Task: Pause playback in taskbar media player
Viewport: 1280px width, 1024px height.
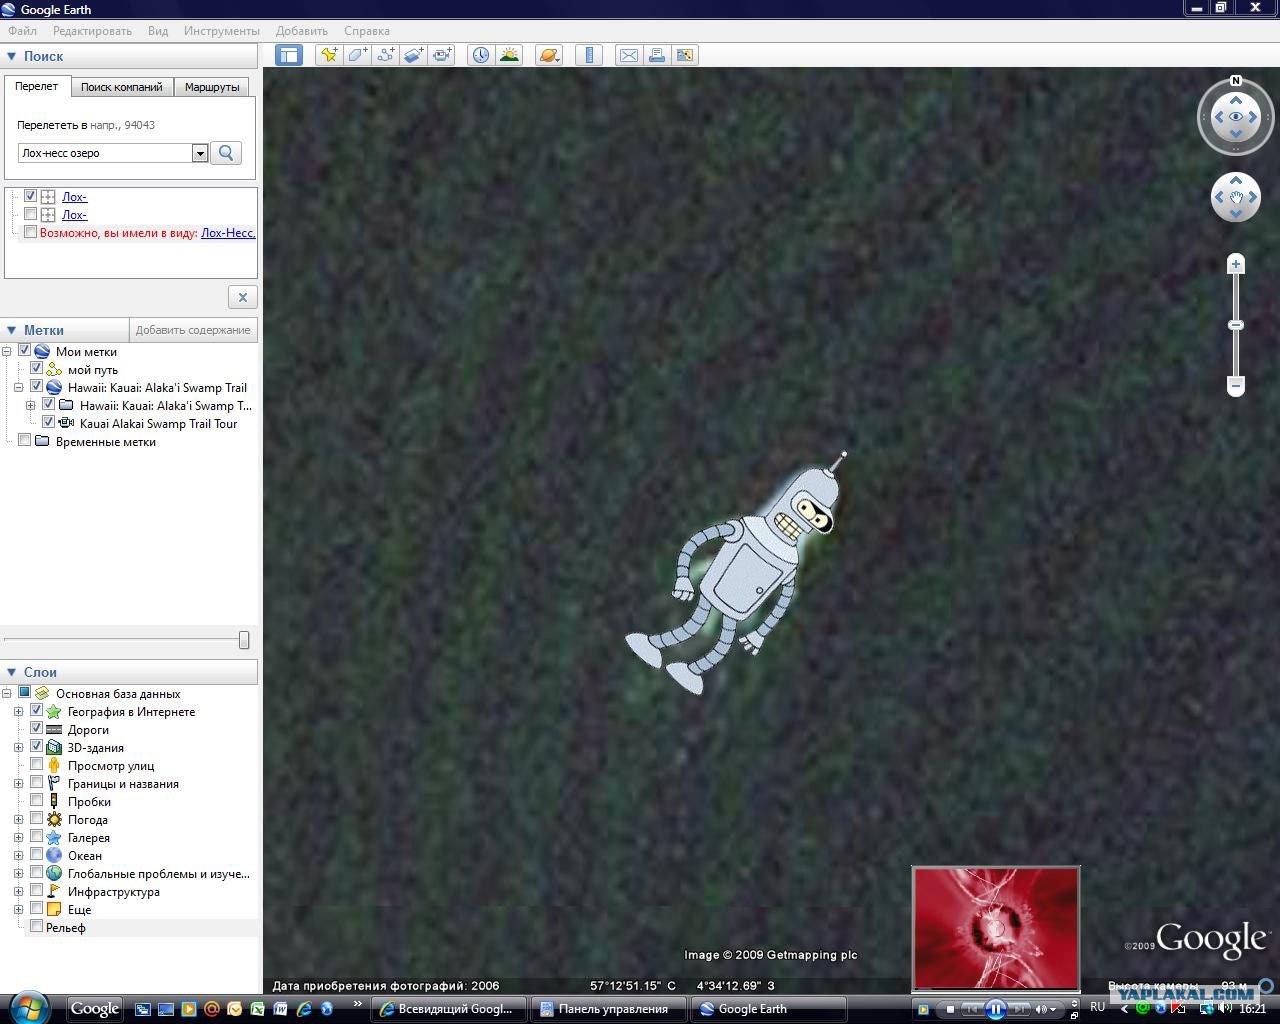Action: [995, 1009]
